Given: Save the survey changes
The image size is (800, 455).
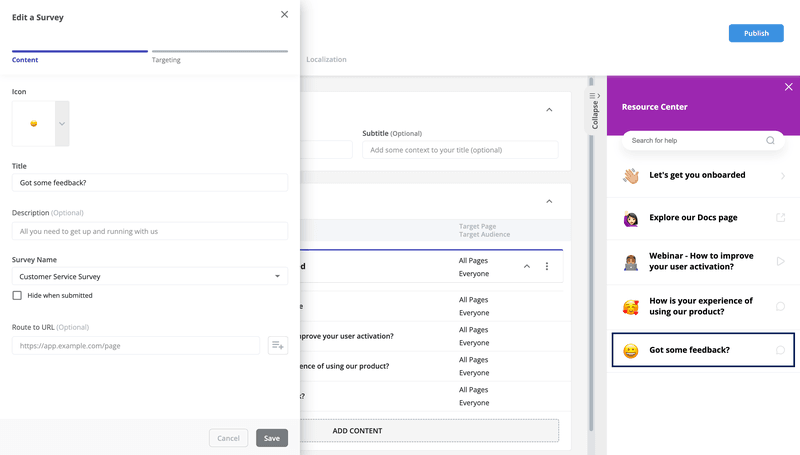Looking at the screenshot, I should coord(271,438).
